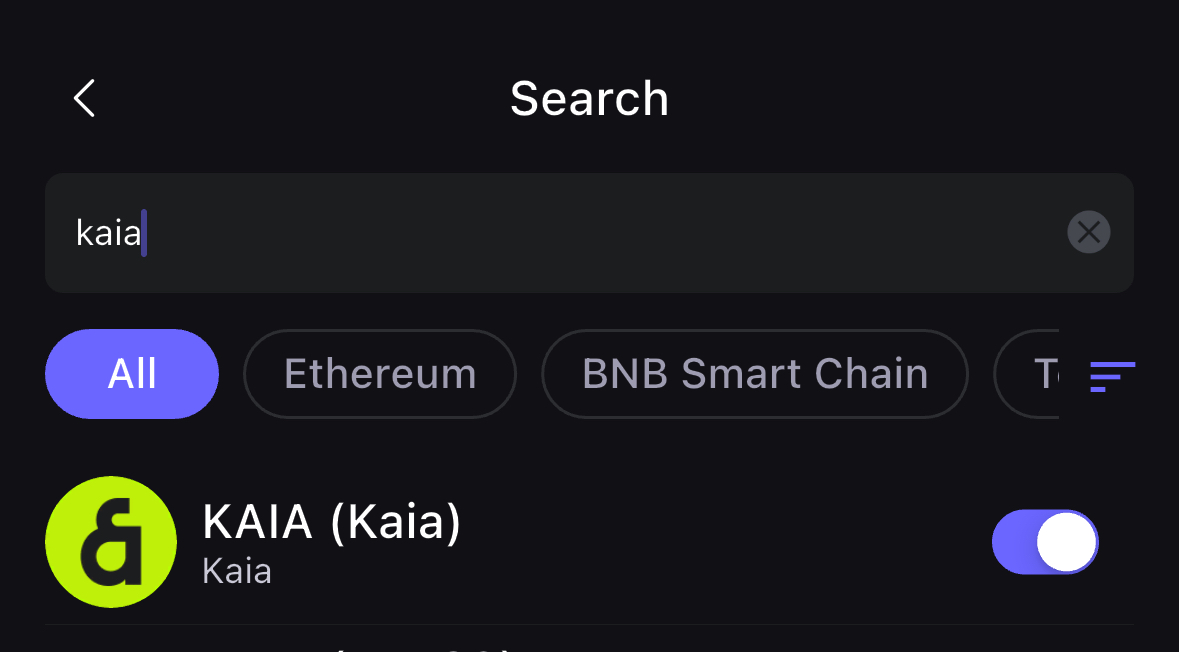
Task: Filter results by Ethereum network
Action: (x=380, y=374)
